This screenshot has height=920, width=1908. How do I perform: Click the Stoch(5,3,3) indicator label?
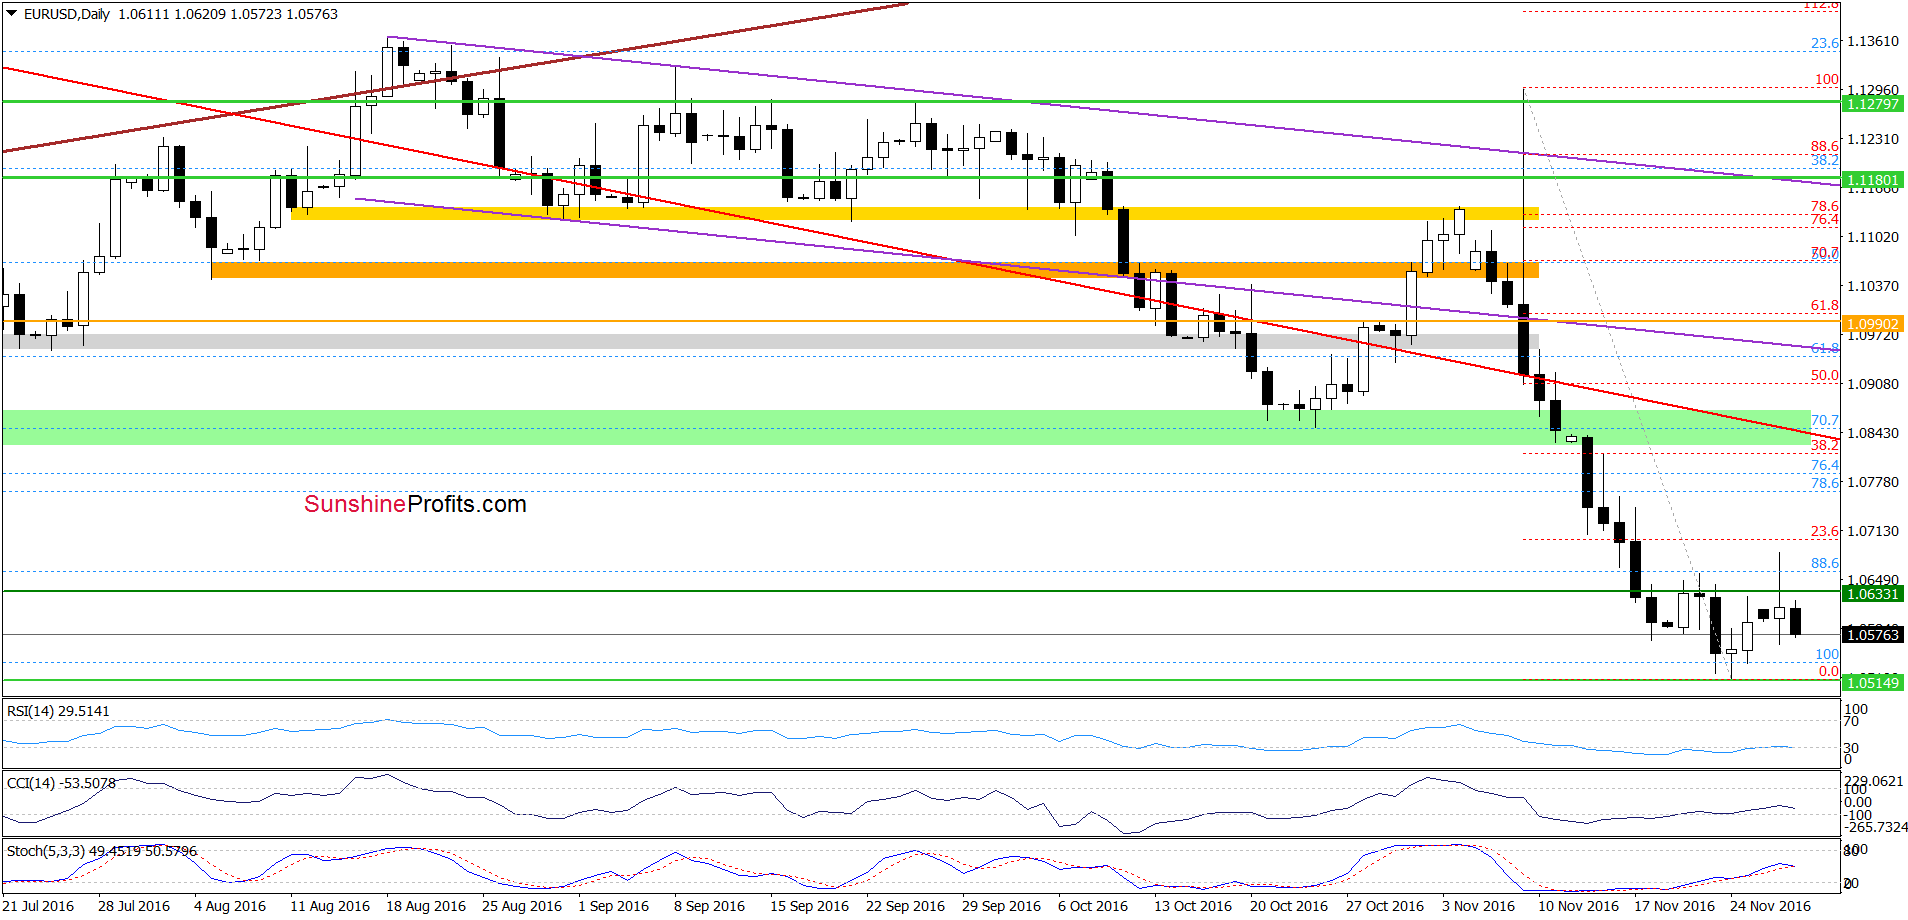point(102,851)
